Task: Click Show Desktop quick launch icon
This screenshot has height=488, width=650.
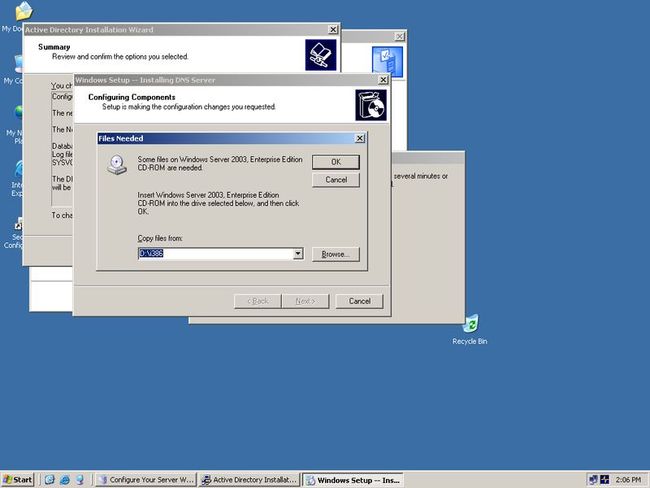Action: click(49, 480)
